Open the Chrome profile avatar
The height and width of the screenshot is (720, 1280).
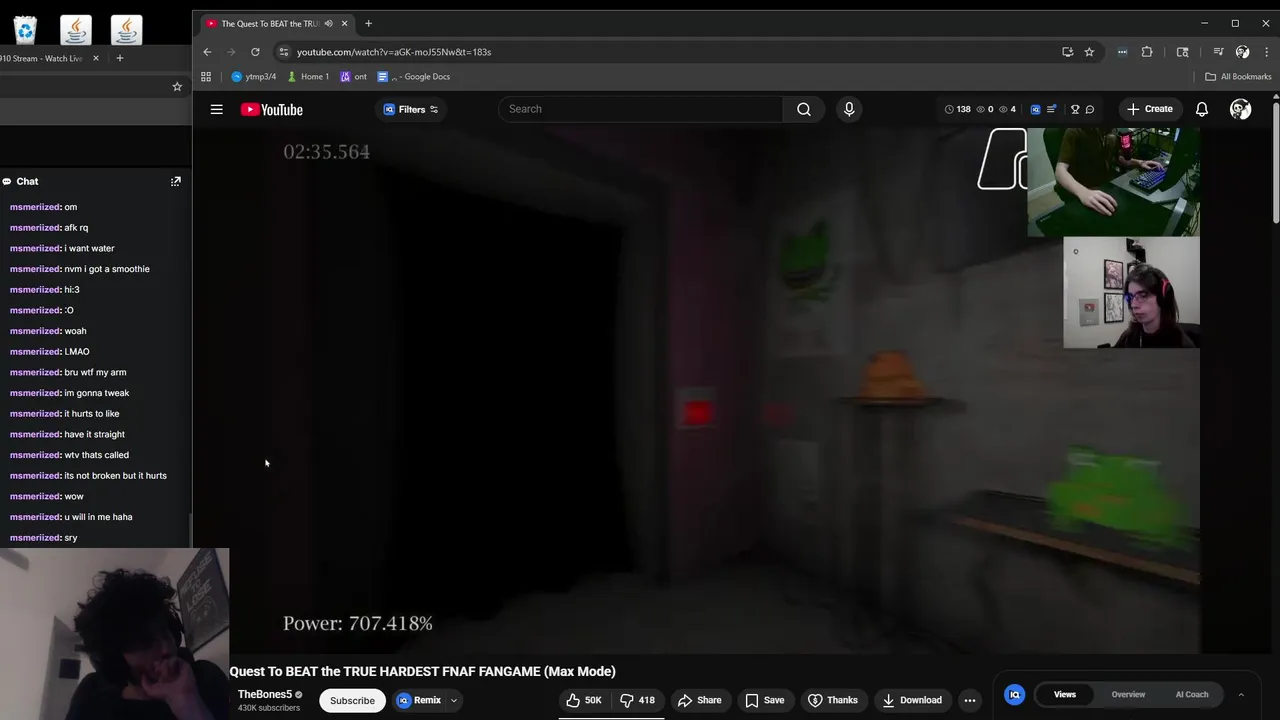(x=1242, y=52)
